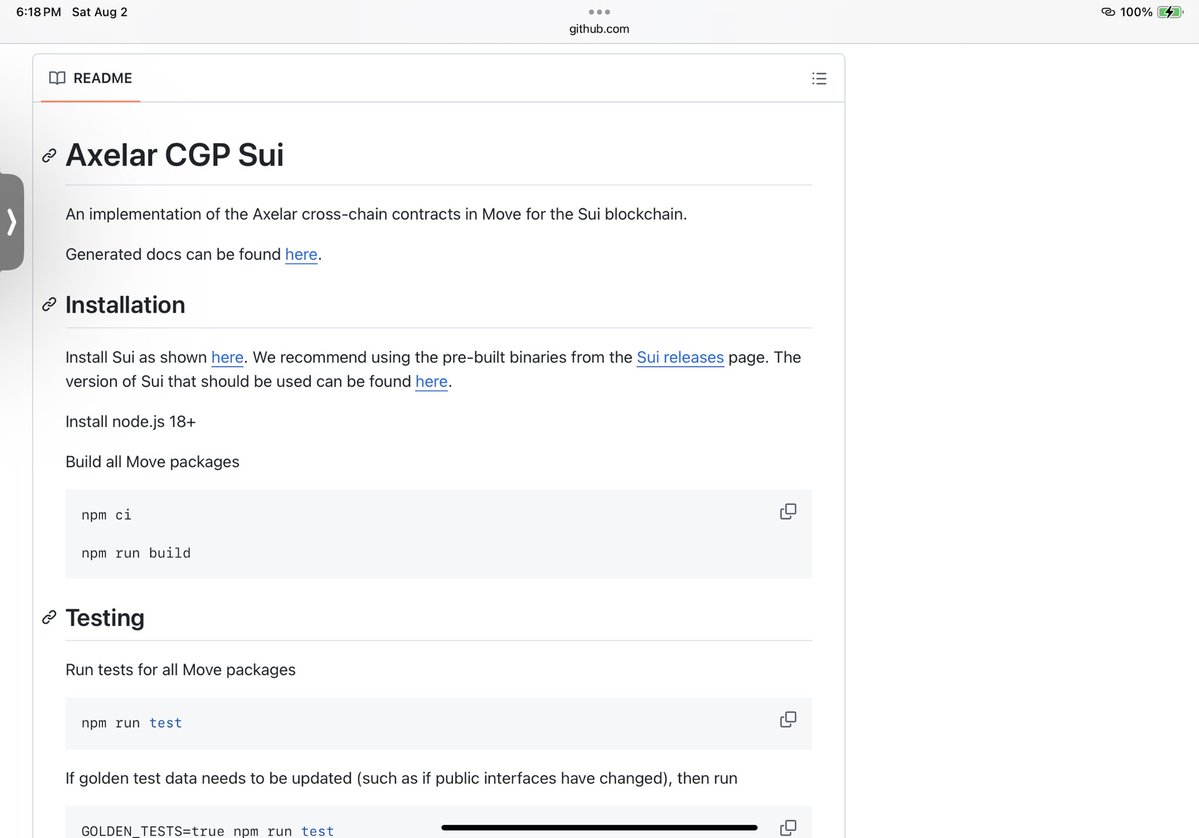
Task: Open the 'here' link for Sui version
Action: (x=431, y=382)
